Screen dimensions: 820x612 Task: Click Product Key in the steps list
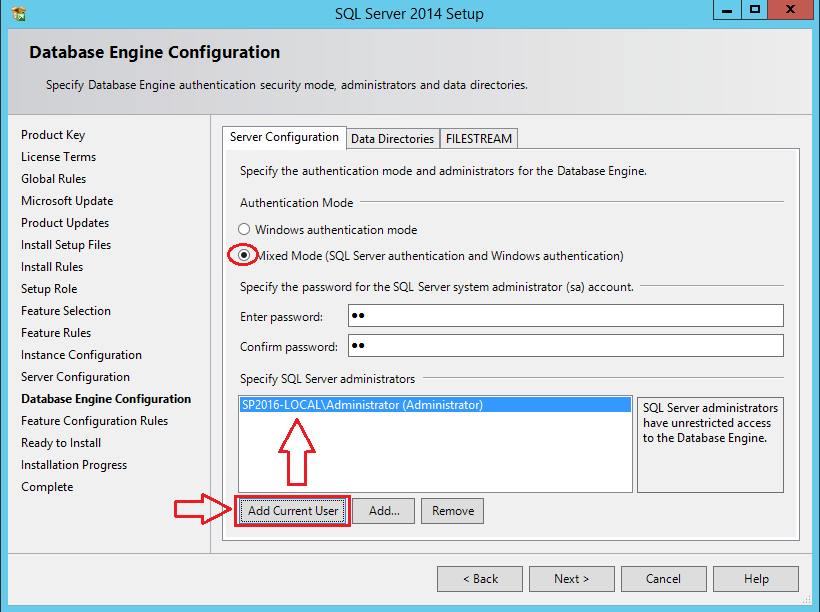pos(53,135)
